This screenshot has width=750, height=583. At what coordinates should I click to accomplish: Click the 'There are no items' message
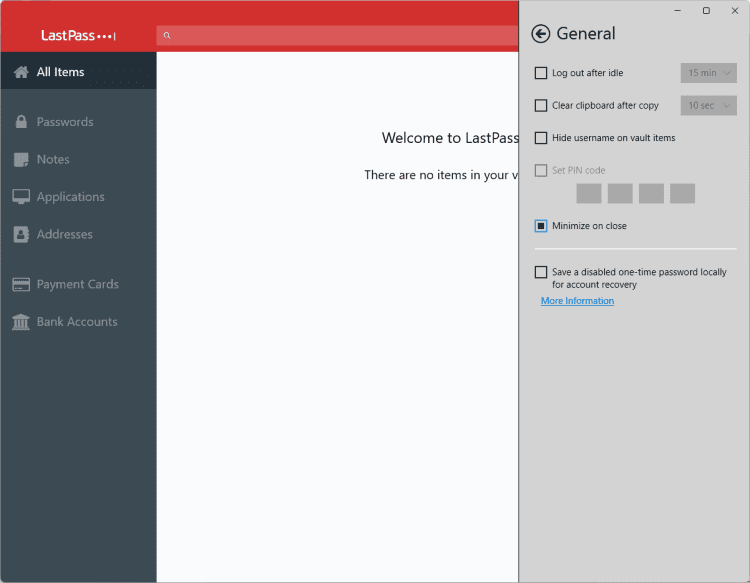(x=441, y=175)
